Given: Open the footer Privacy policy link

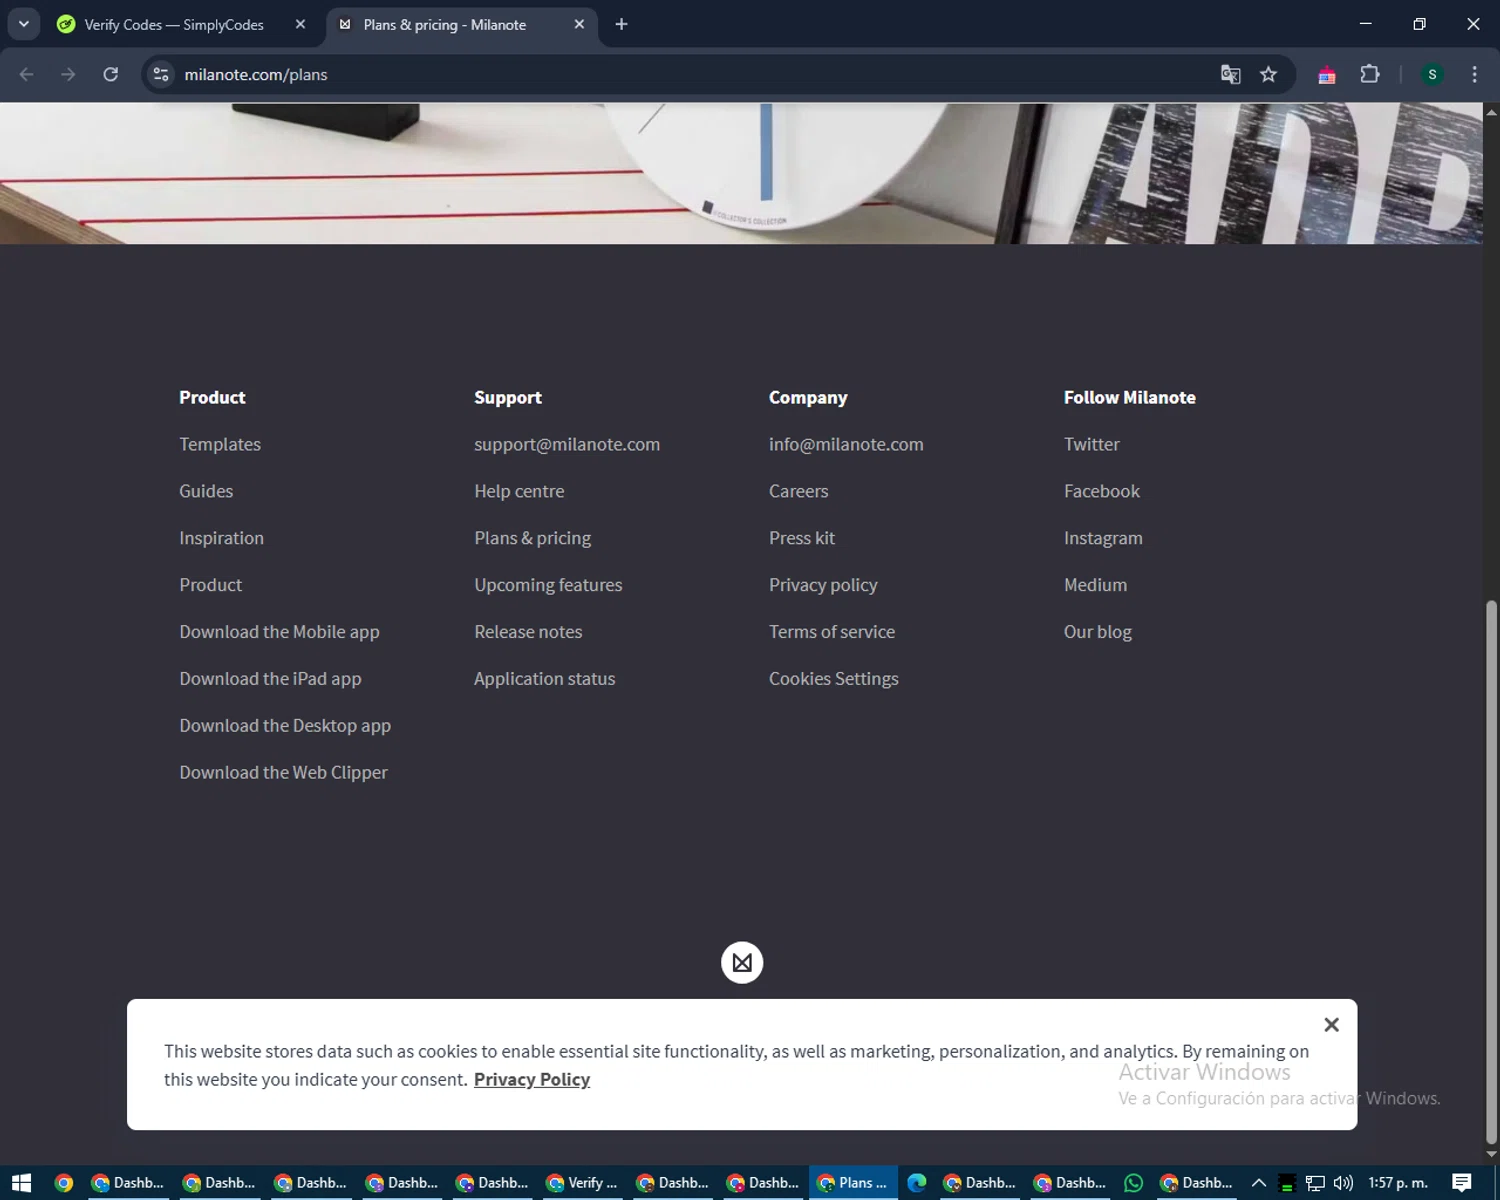Looking at the screenshot, I should click(823, 585).
